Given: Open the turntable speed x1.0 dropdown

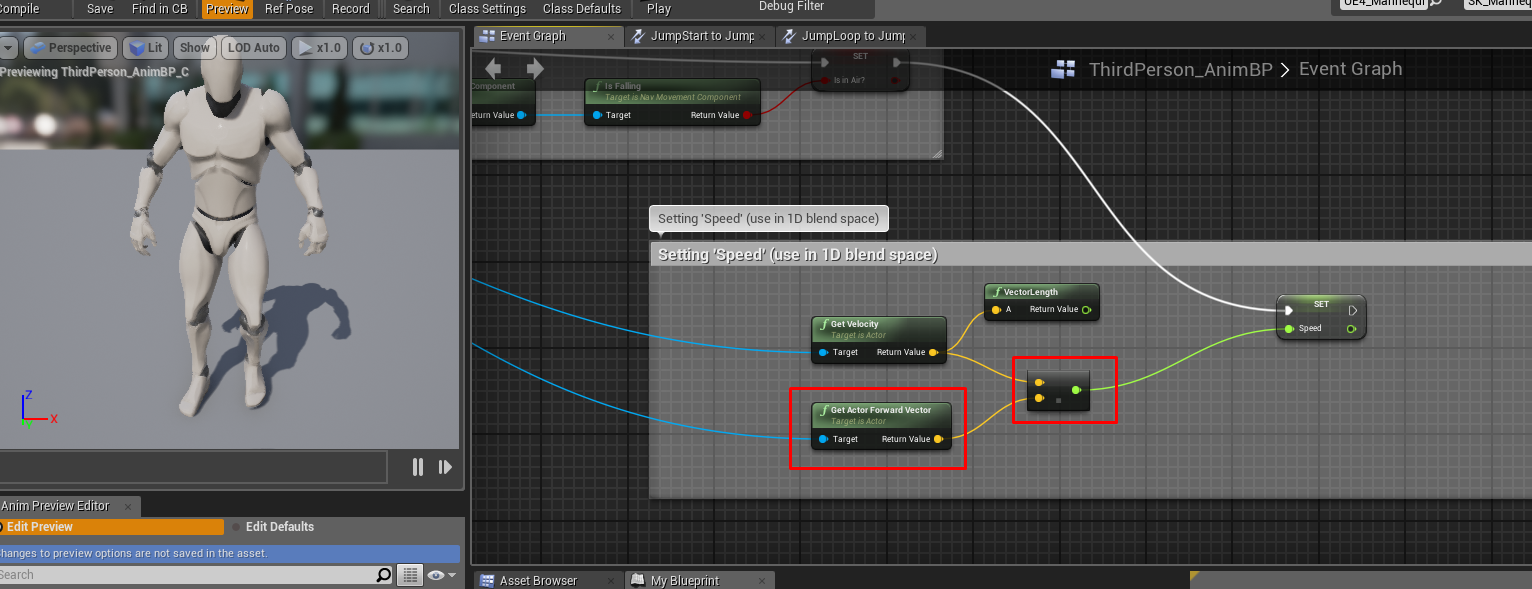Looking at the screenshot, I should tap(380, 48).
